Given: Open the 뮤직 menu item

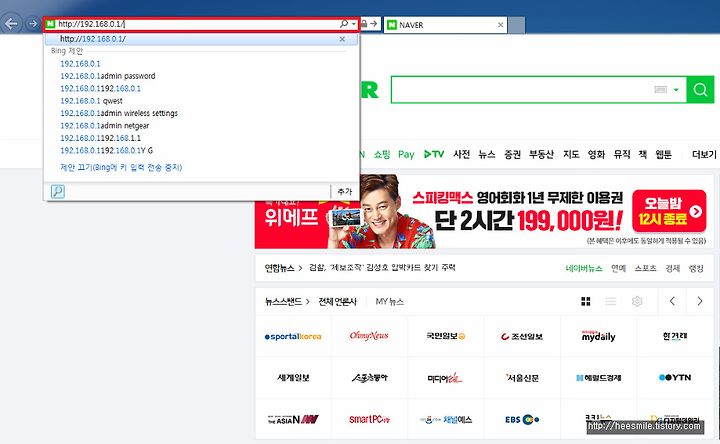Looking at the screenshot, I should pos(622,154).
